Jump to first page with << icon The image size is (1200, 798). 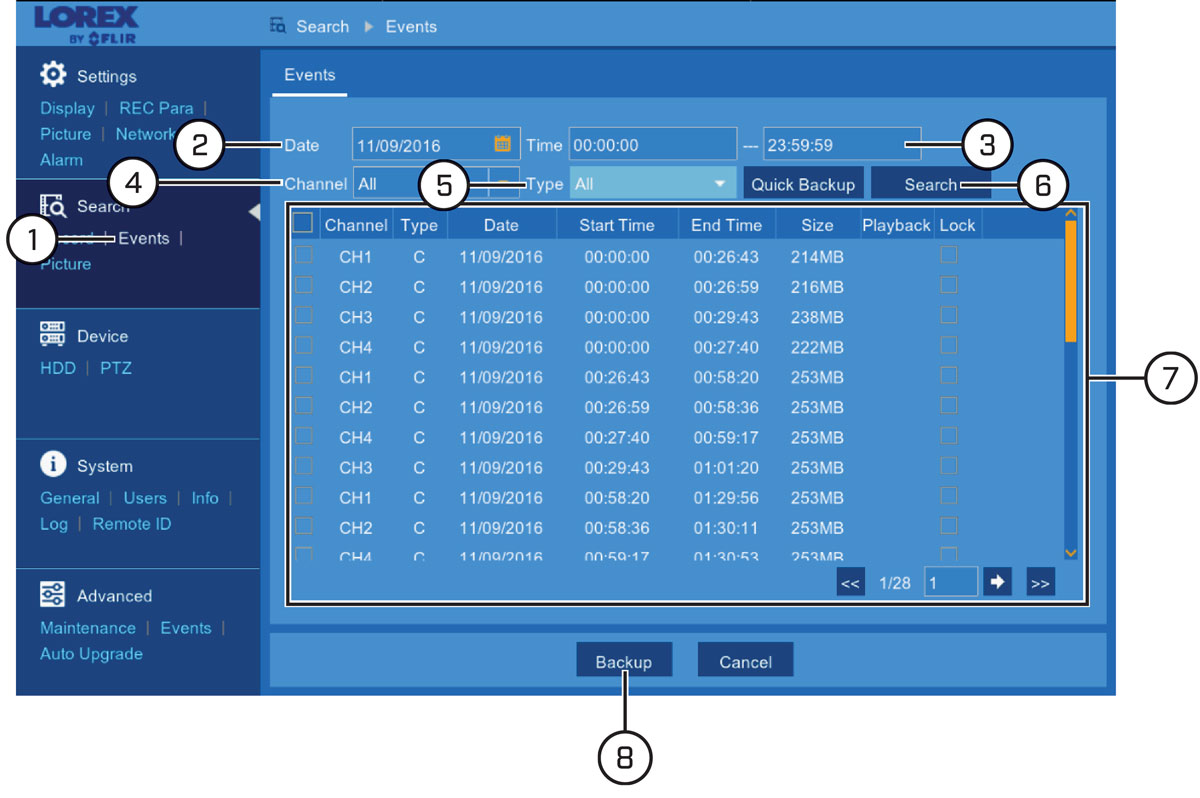point(851,584)
